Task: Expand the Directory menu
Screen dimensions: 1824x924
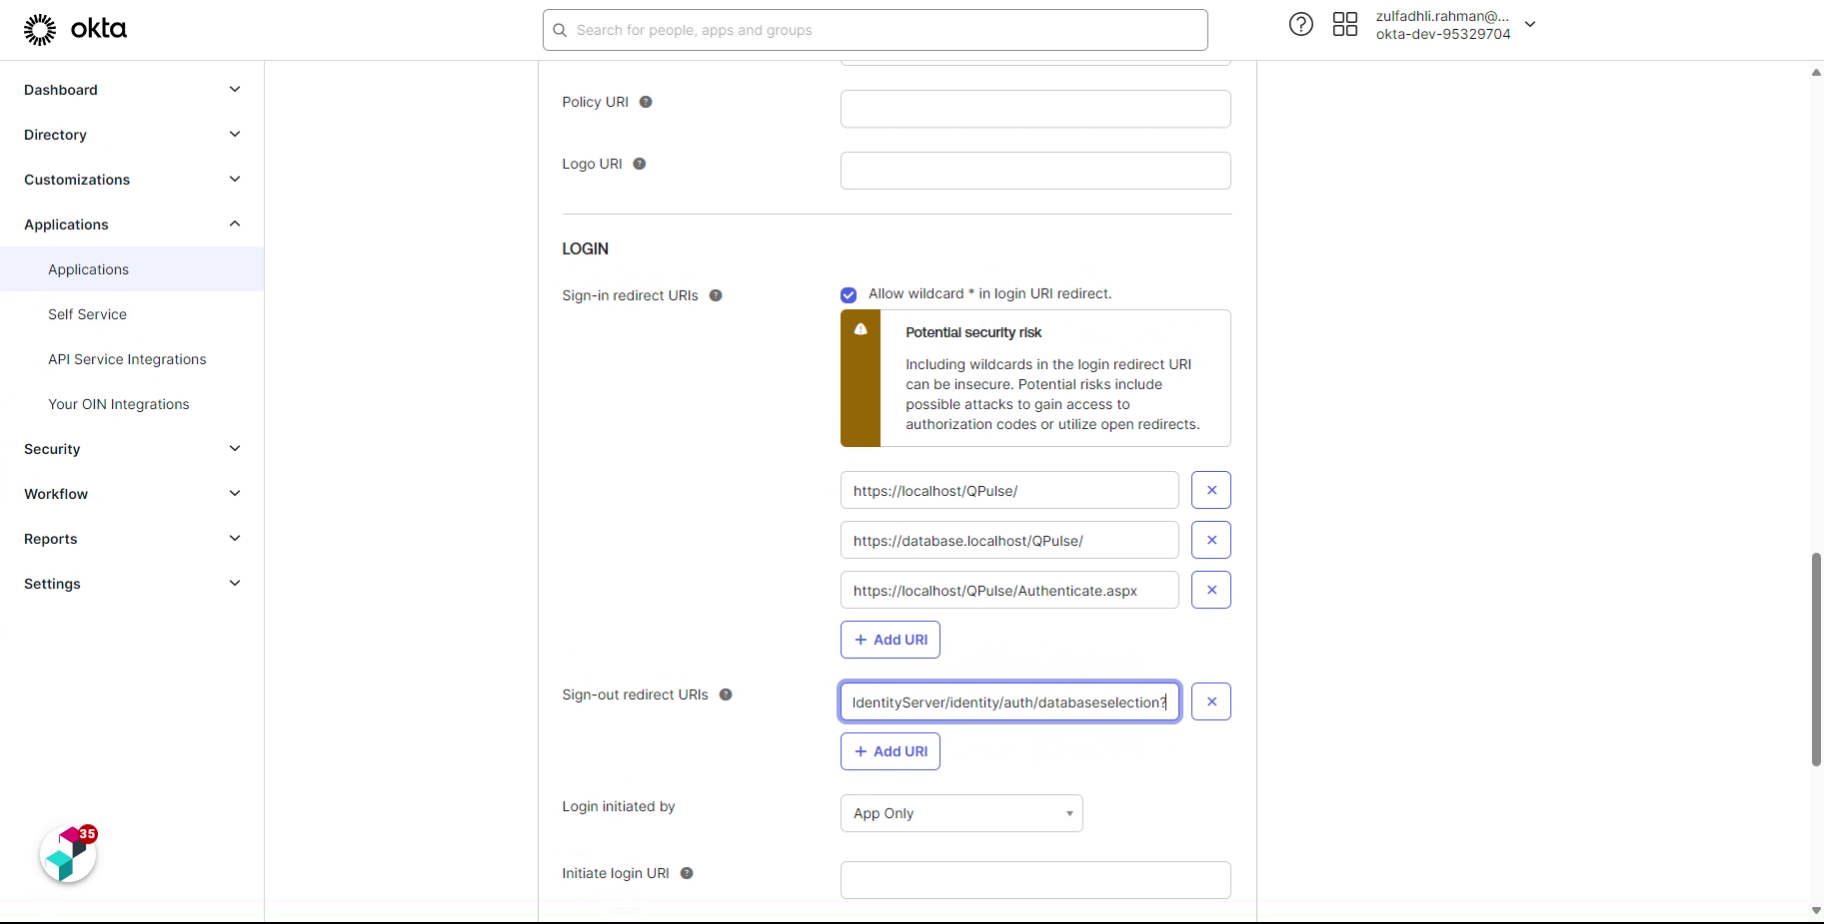Action: (132, 135)
